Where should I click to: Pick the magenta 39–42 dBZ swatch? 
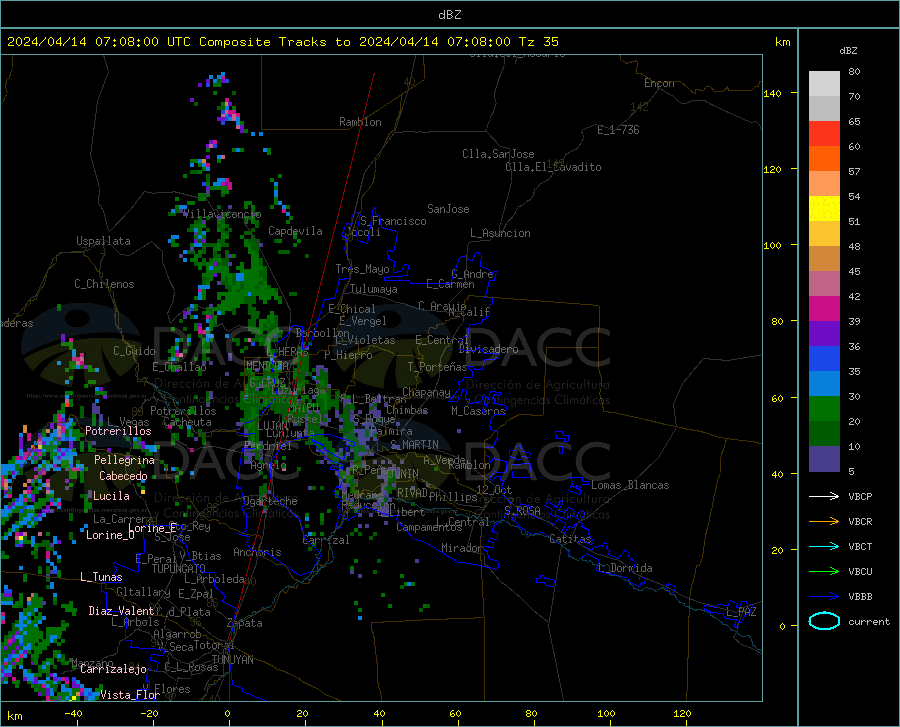click(x=824, y=309)
